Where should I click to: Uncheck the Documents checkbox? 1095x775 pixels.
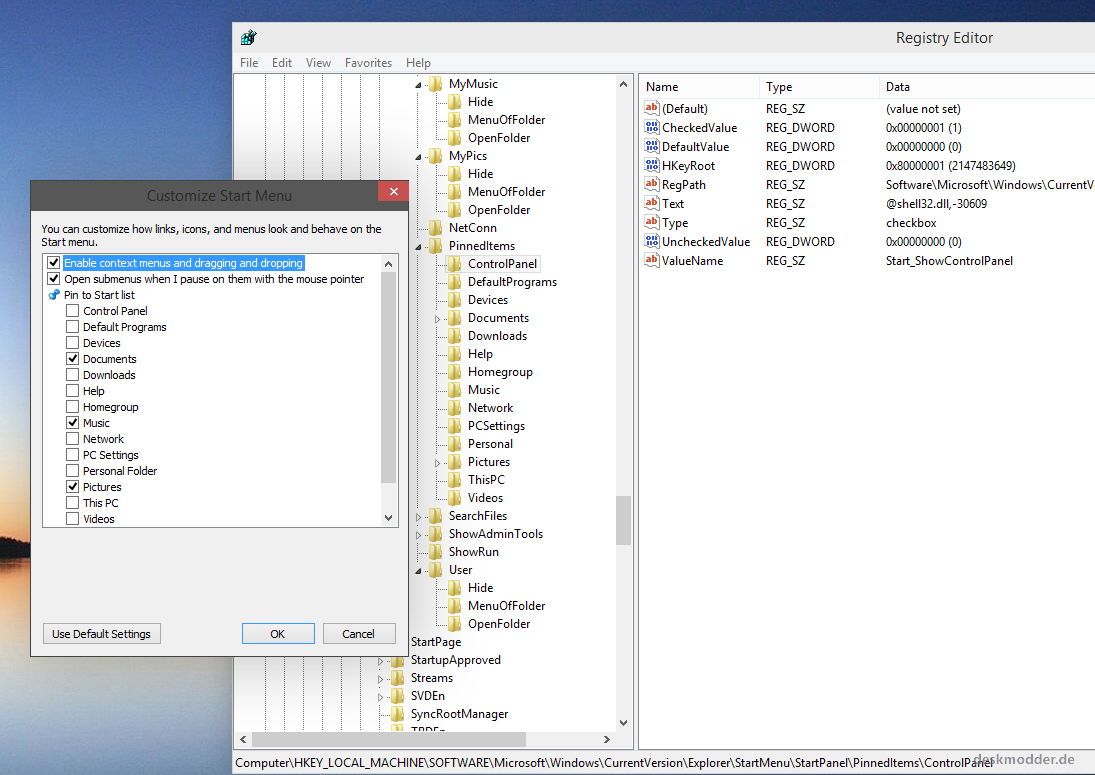click(73, 359)
